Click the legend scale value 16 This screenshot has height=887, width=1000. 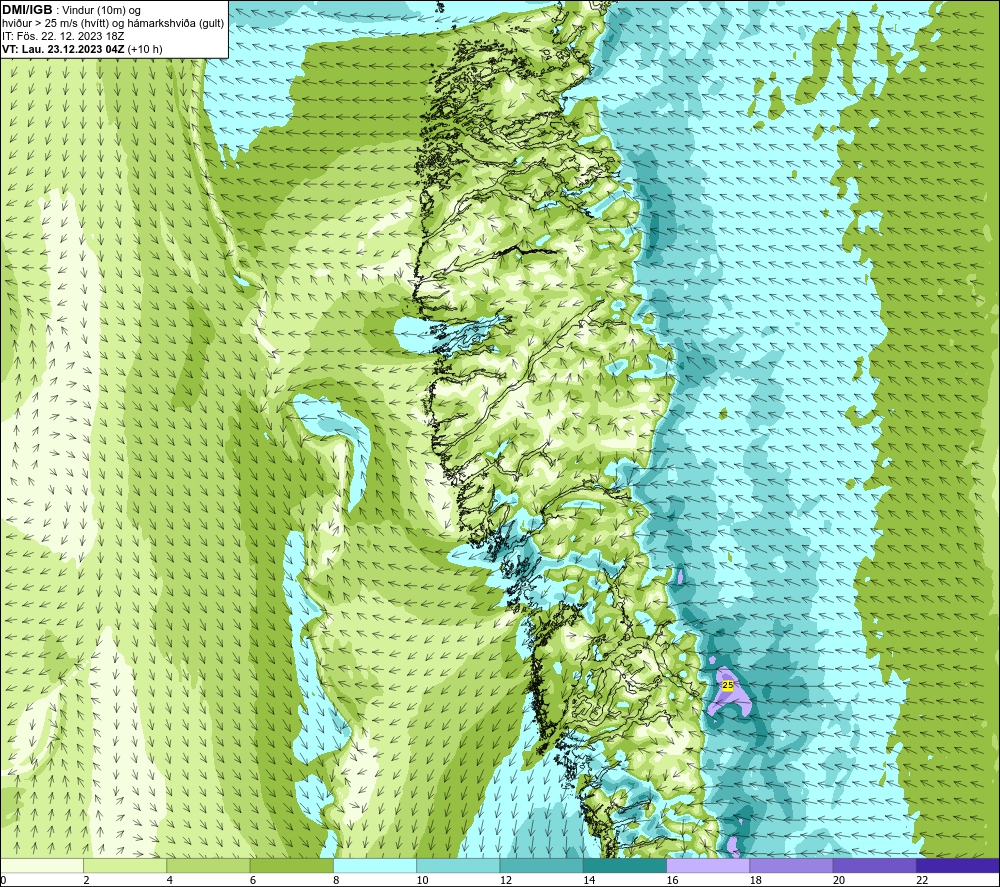tap(672, 881)
